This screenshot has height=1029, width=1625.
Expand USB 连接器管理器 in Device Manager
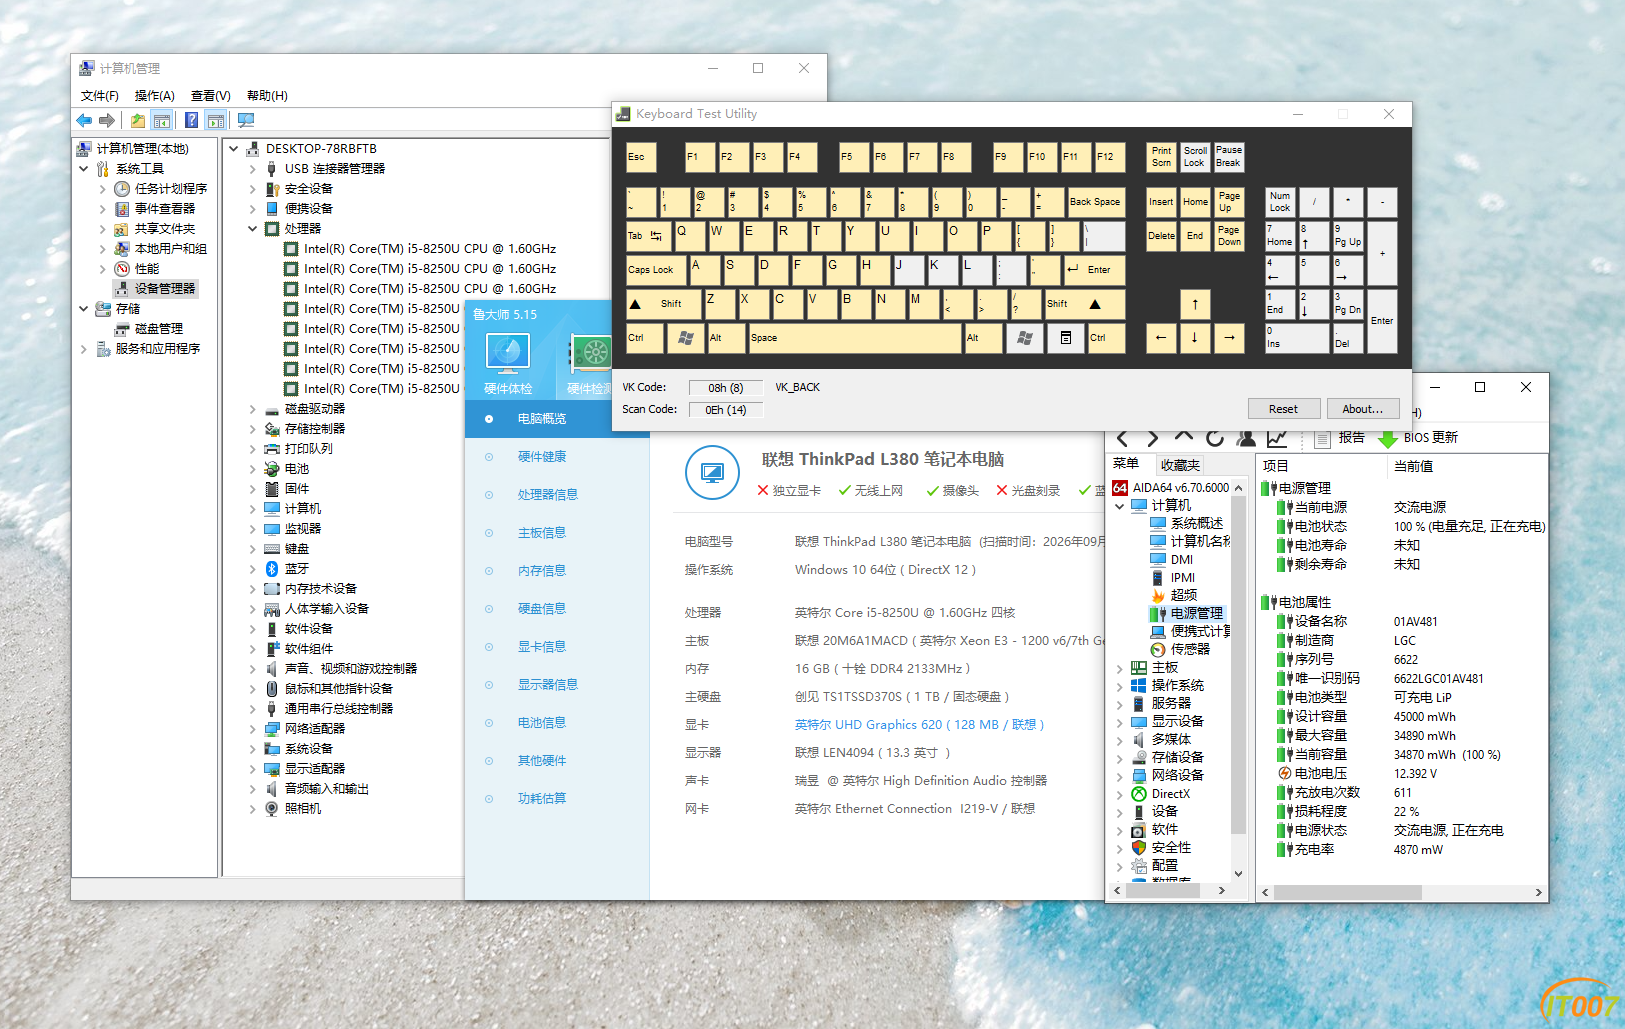coord(252,169)
